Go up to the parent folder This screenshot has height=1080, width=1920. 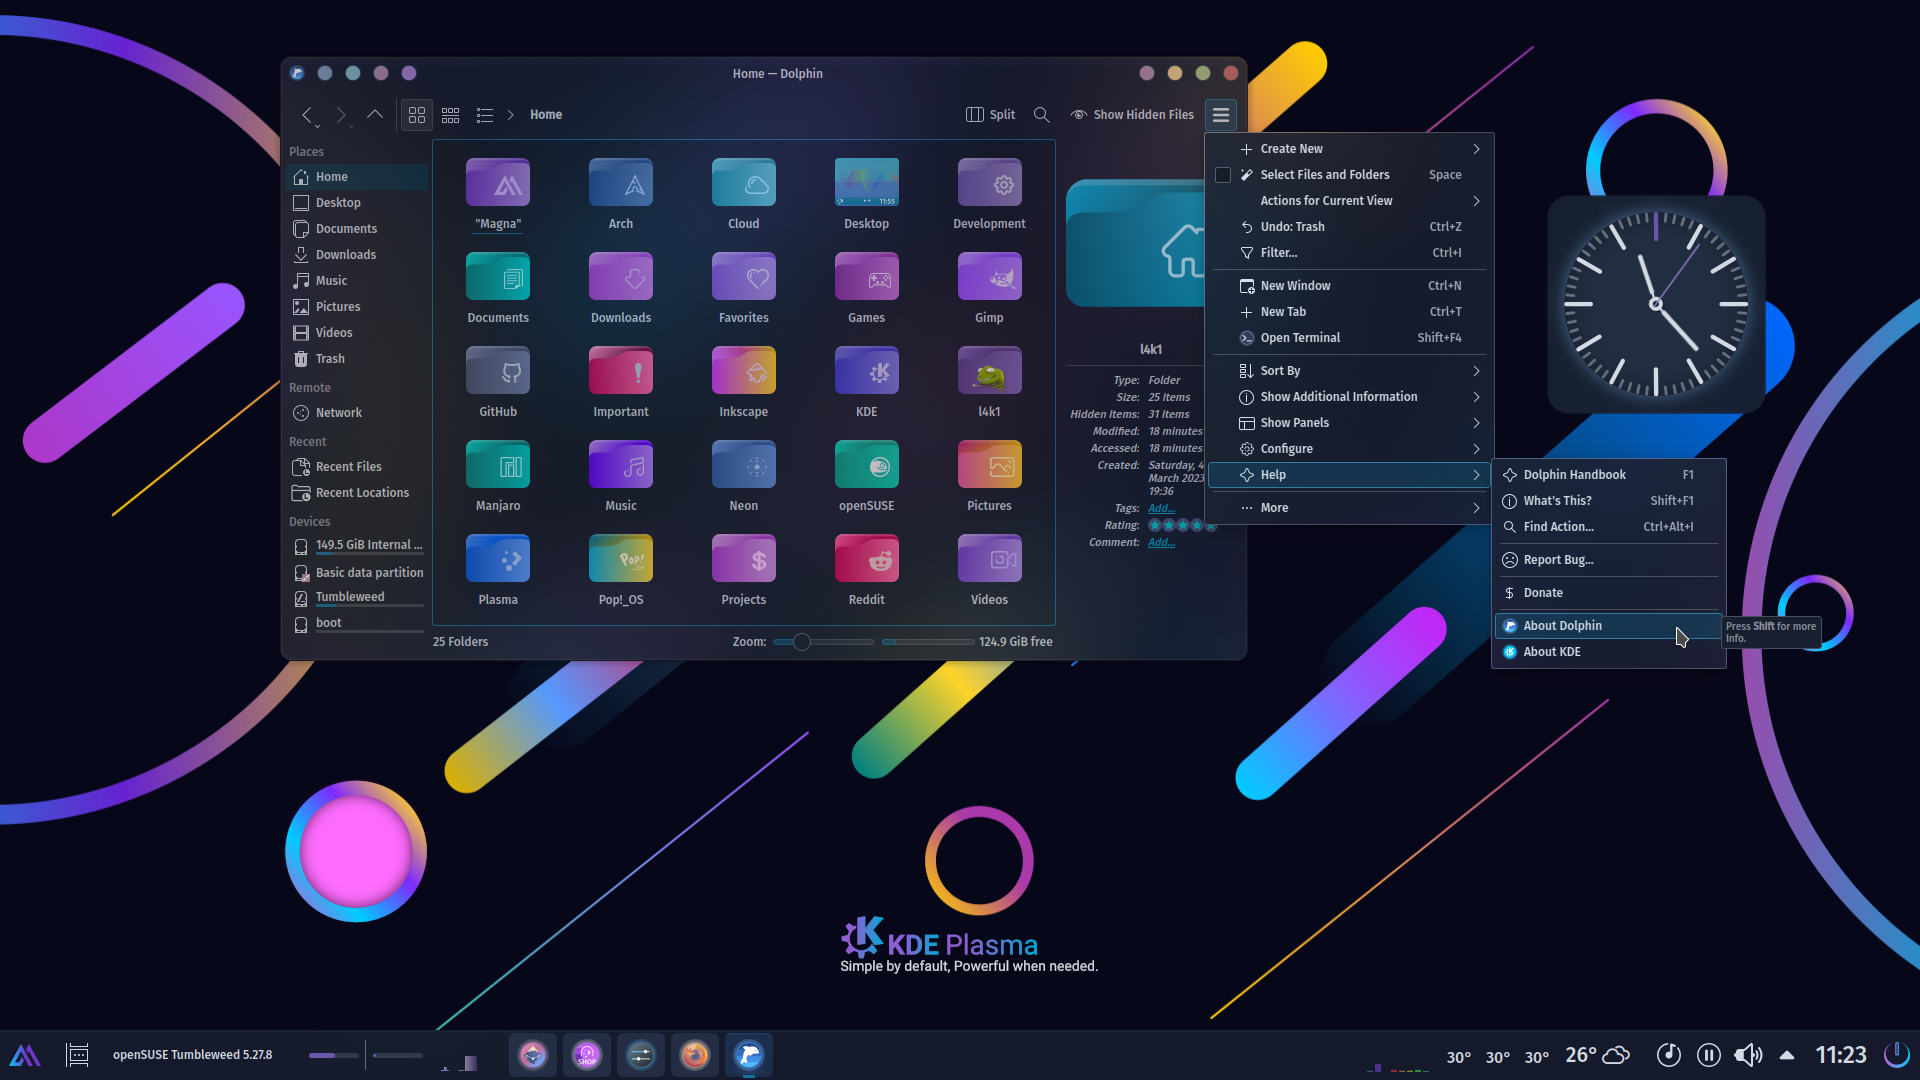[x=375, y=115]
